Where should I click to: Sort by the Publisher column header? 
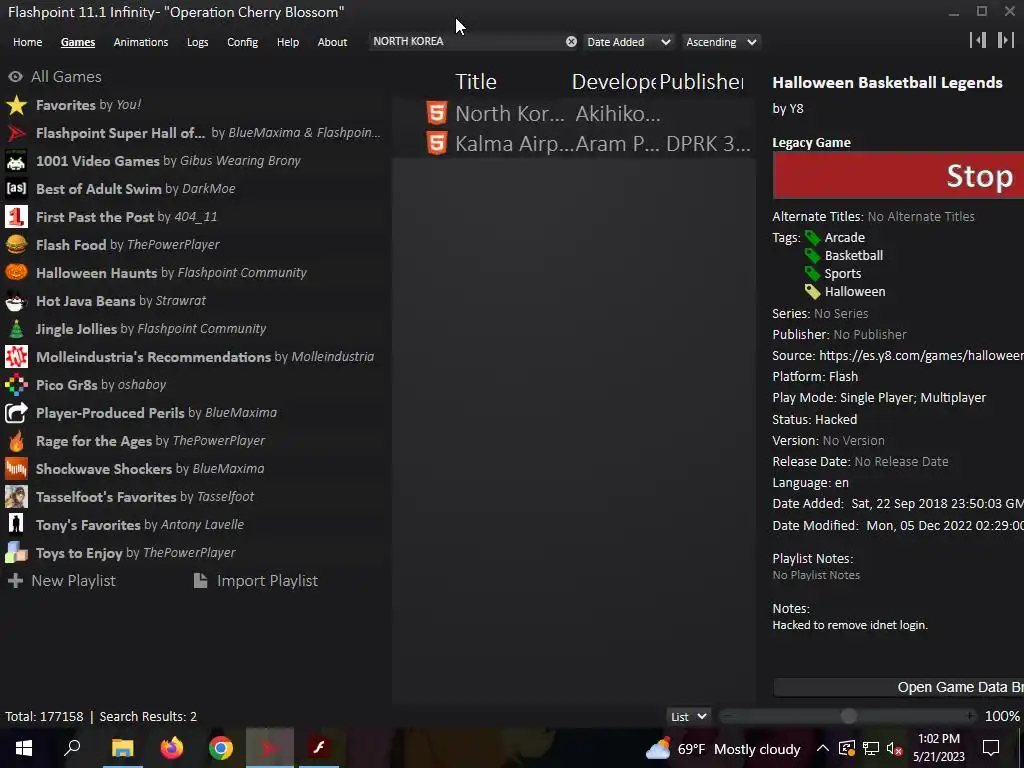click(x=701, y=82)
